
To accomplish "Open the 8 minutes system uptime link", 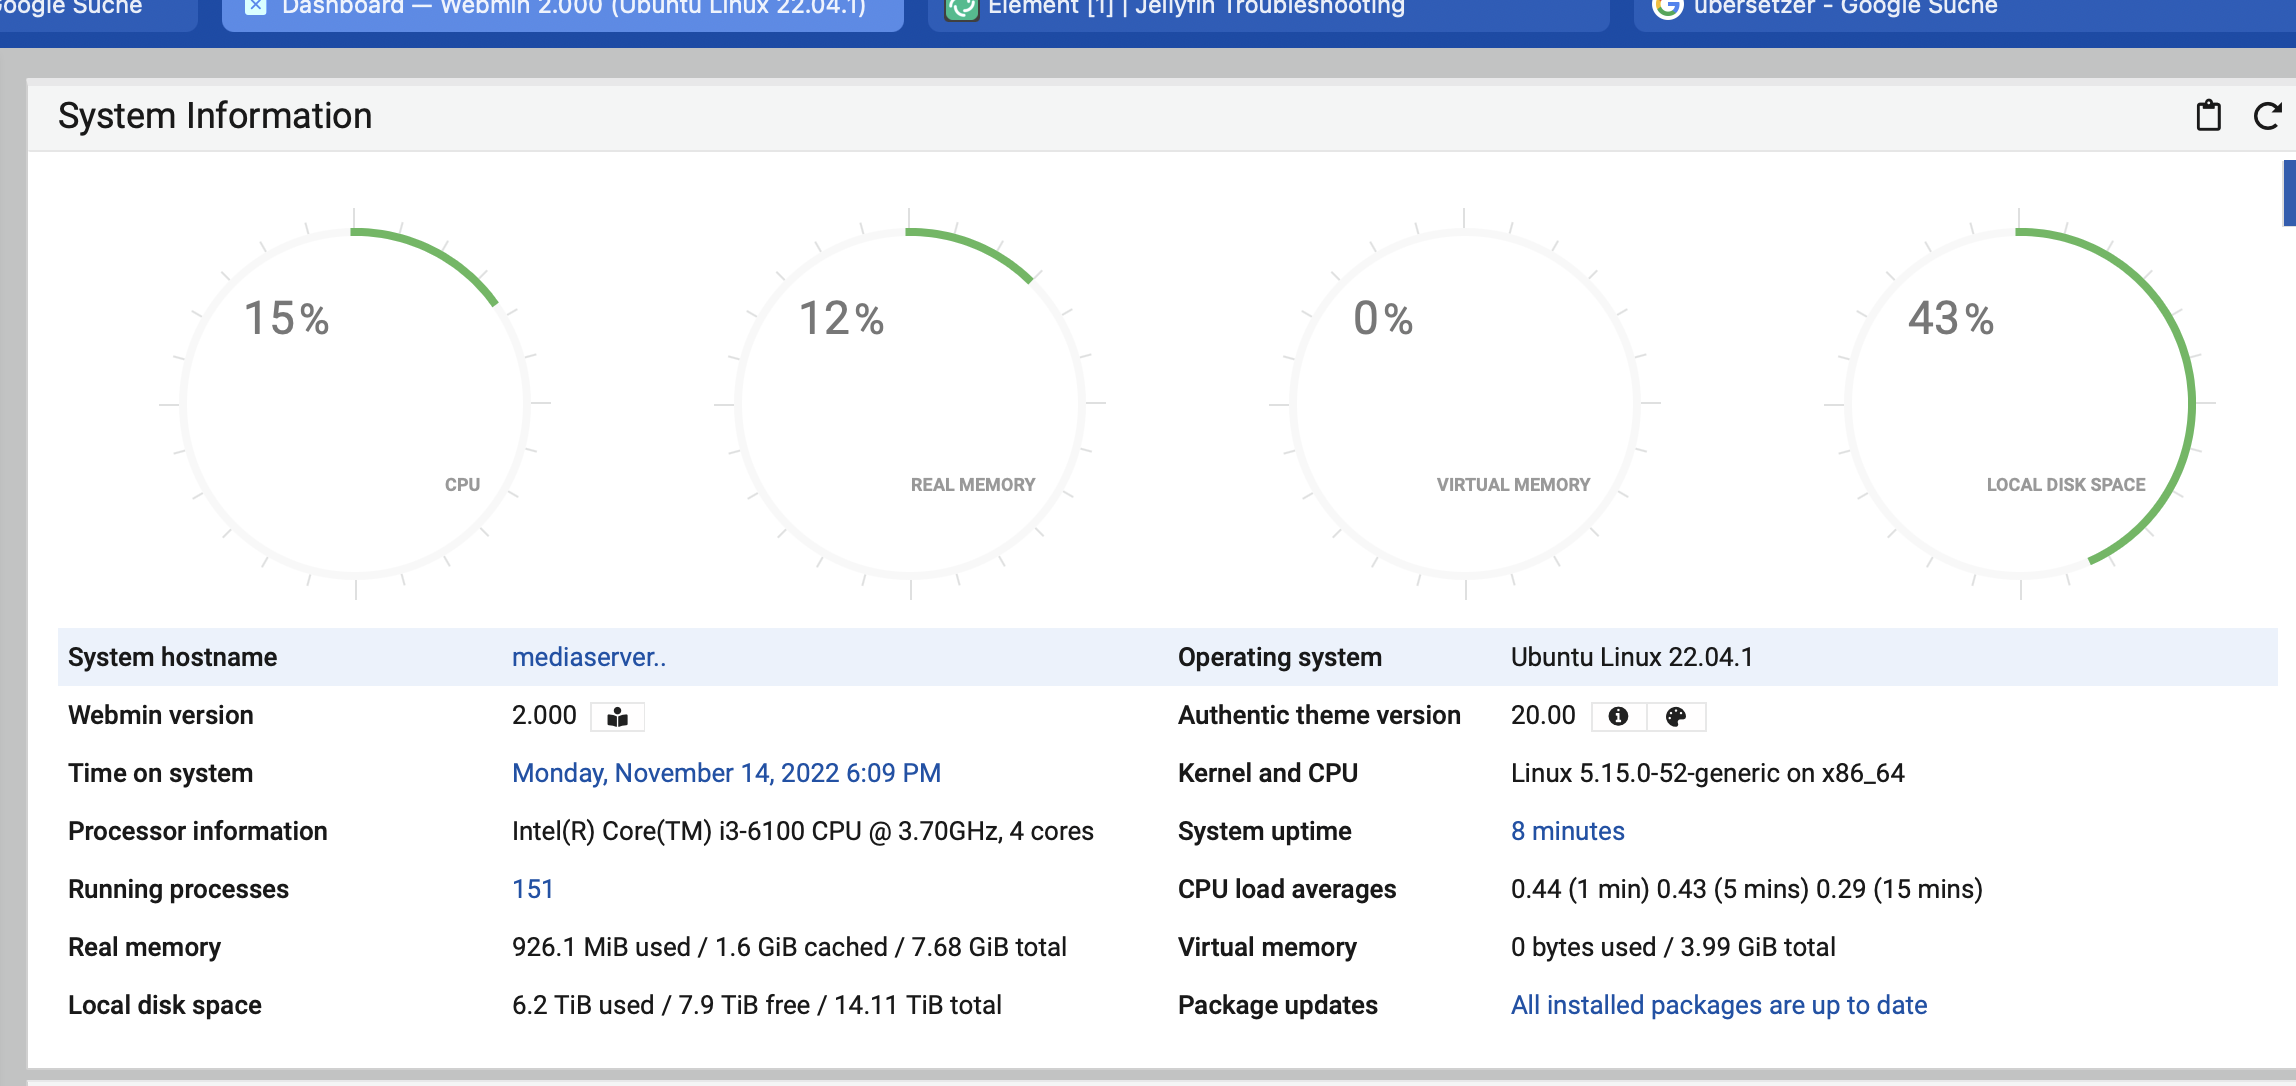I will (1567, 830).
